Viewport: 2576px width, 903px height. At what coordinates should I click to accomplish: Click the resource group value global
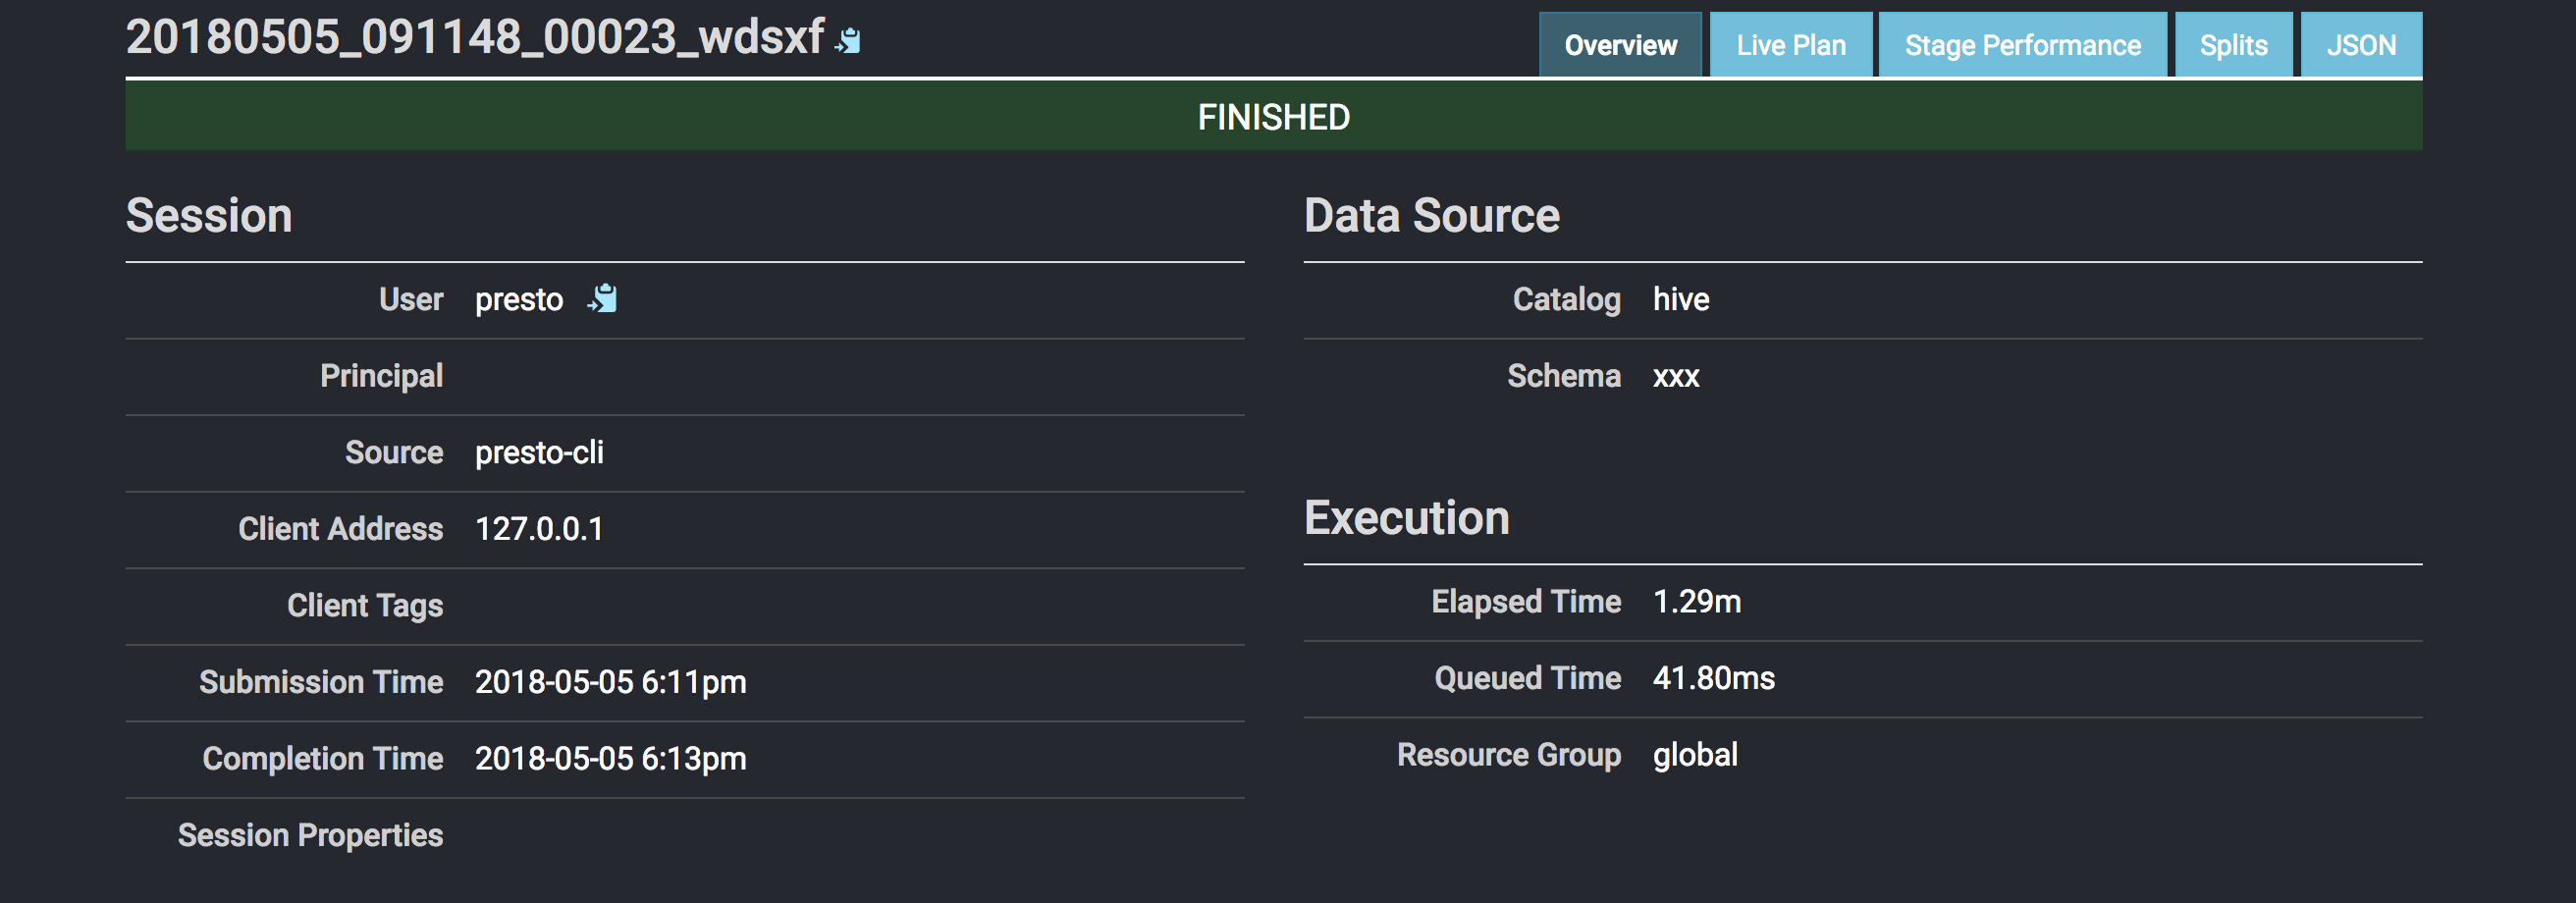1695,755
